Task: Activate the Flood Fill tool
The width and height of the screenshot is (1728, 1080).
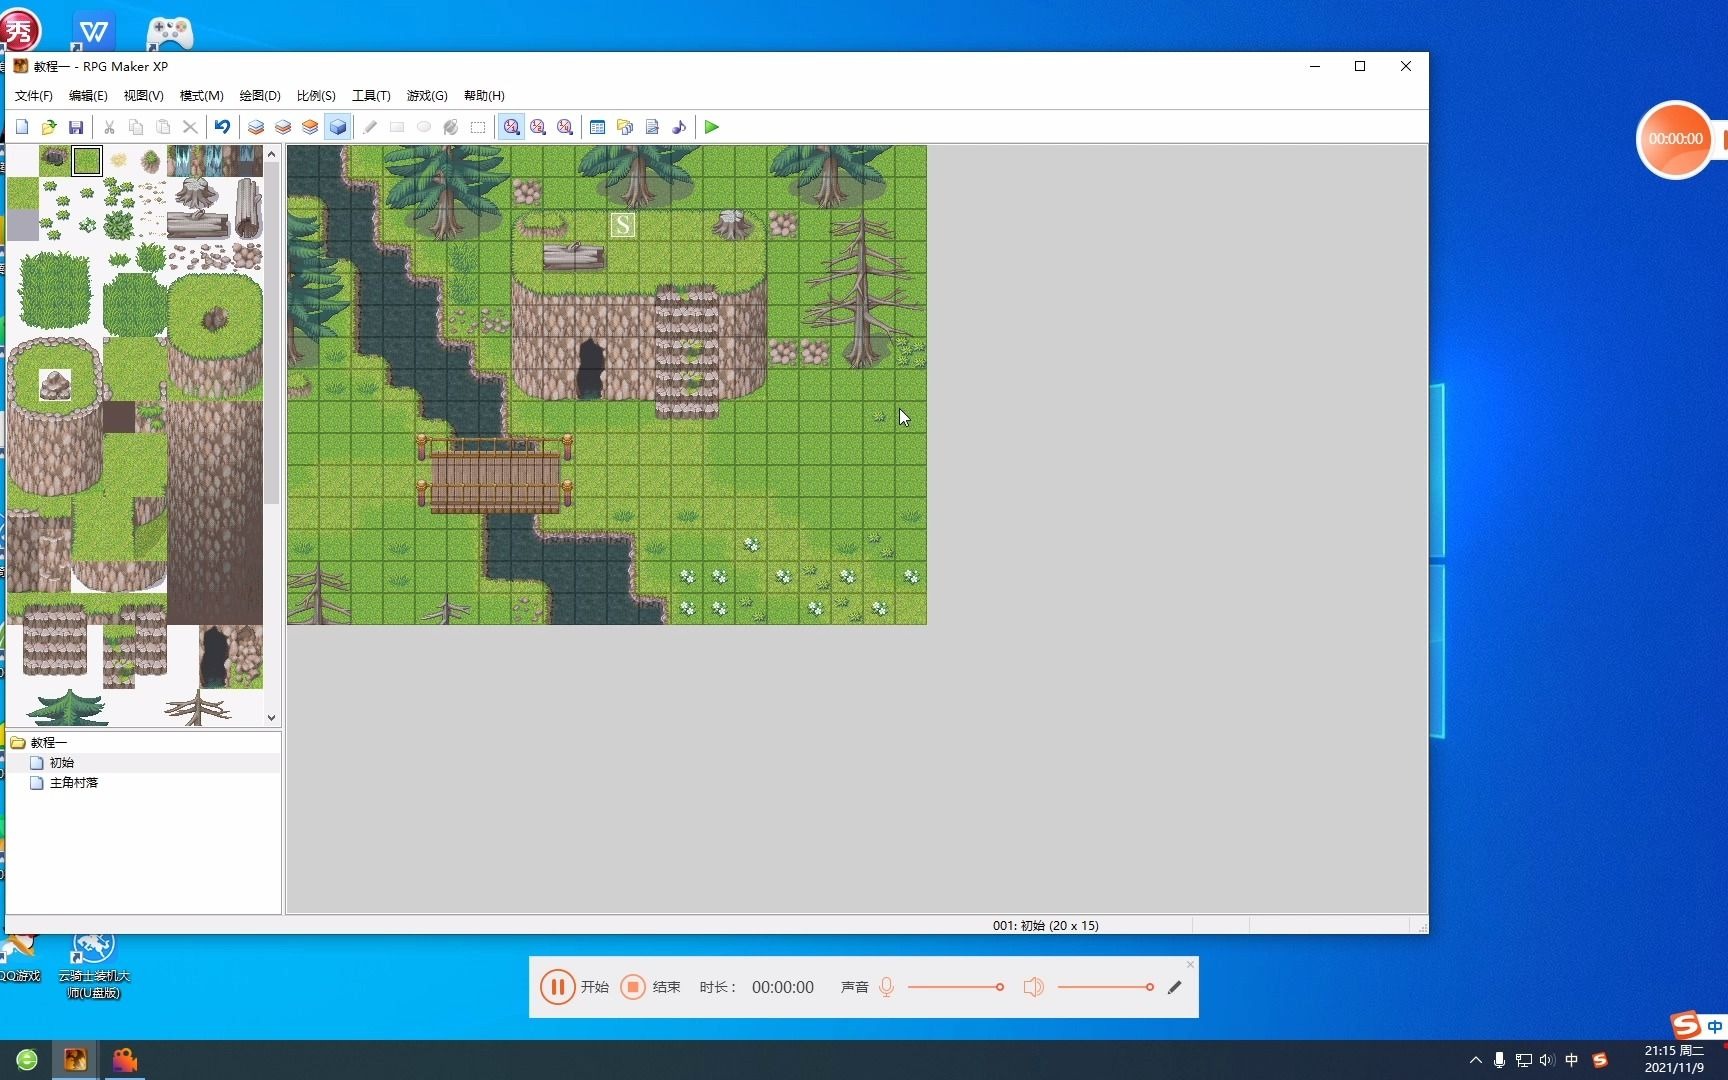Action: click(x=450, y=127)
